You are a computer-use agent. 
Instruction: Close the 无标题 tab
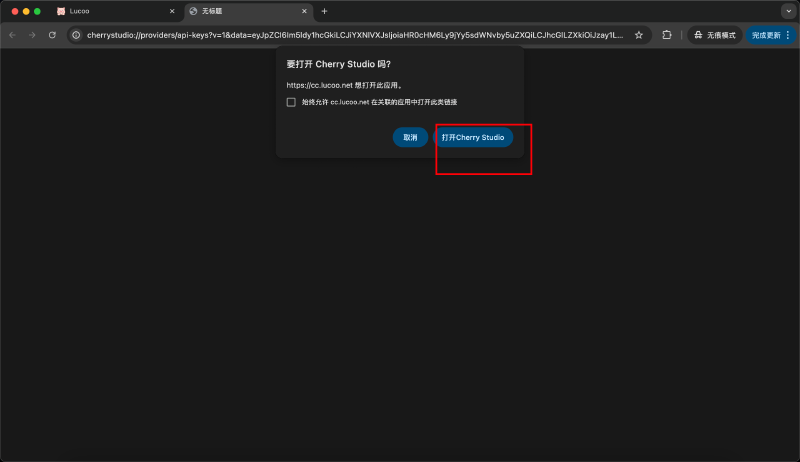(304, 11)
